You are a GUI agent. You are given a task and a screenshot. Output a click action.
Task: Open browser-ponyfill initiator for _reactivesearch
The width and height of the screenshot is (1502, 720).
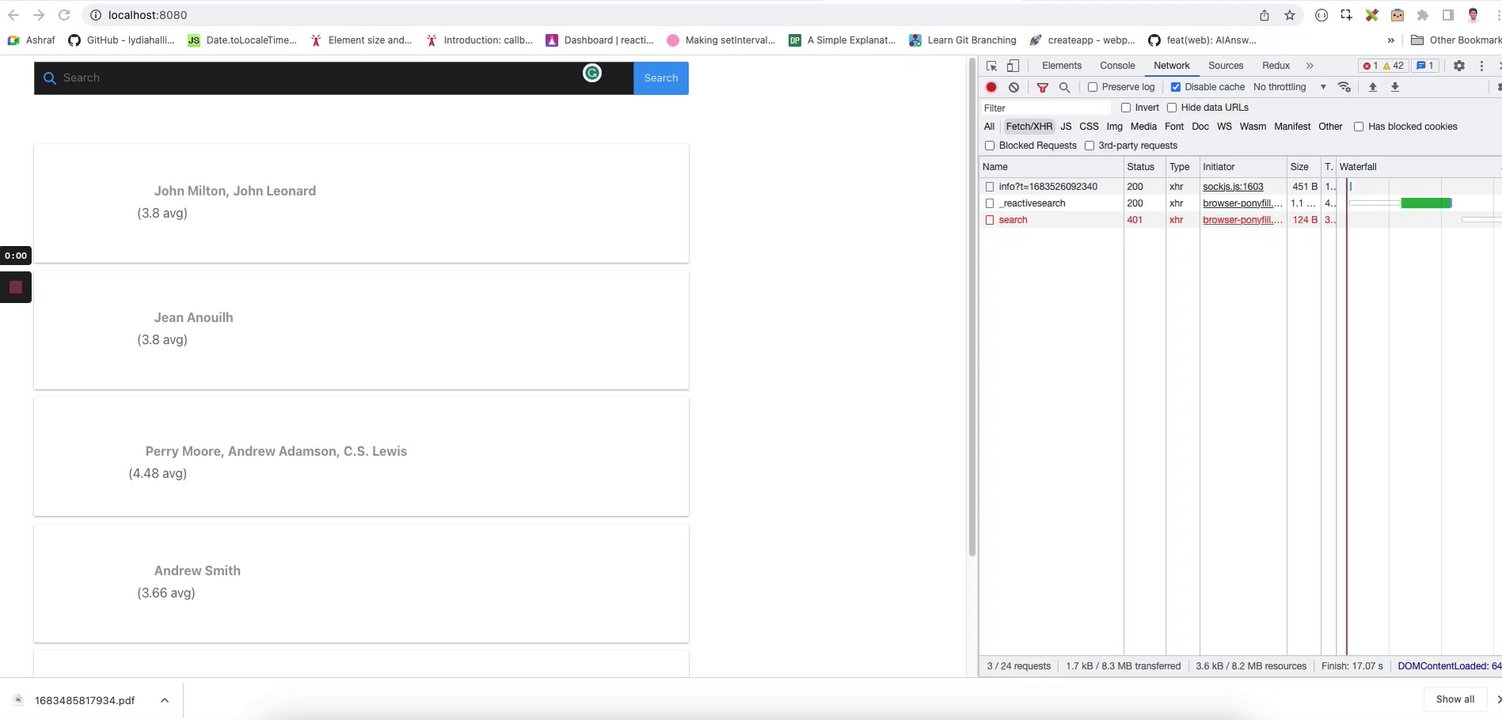point(1242,203)
